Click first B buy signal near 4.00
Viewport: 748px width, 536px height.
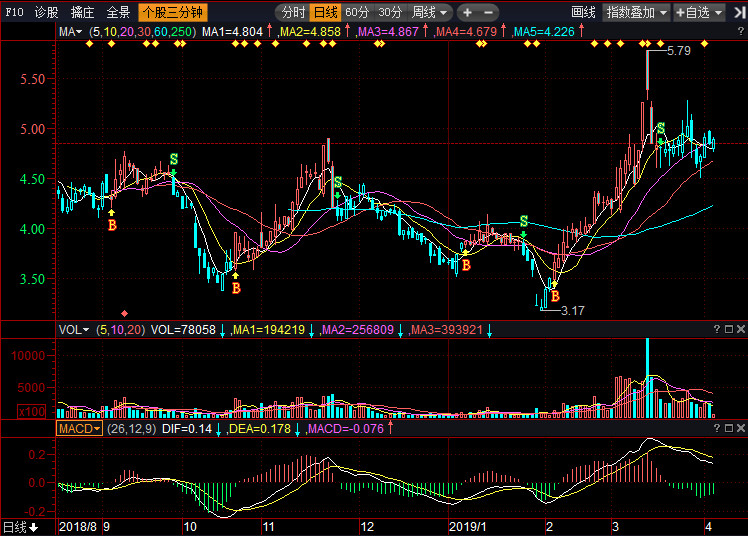click(112, 225)
